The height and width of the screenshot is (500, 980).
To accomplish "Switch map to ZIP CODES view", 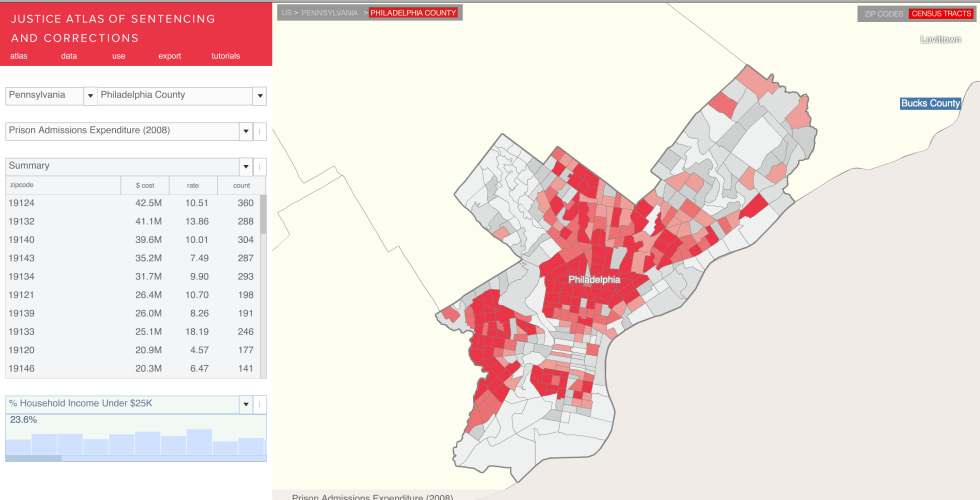I will (x=883, y=14).
